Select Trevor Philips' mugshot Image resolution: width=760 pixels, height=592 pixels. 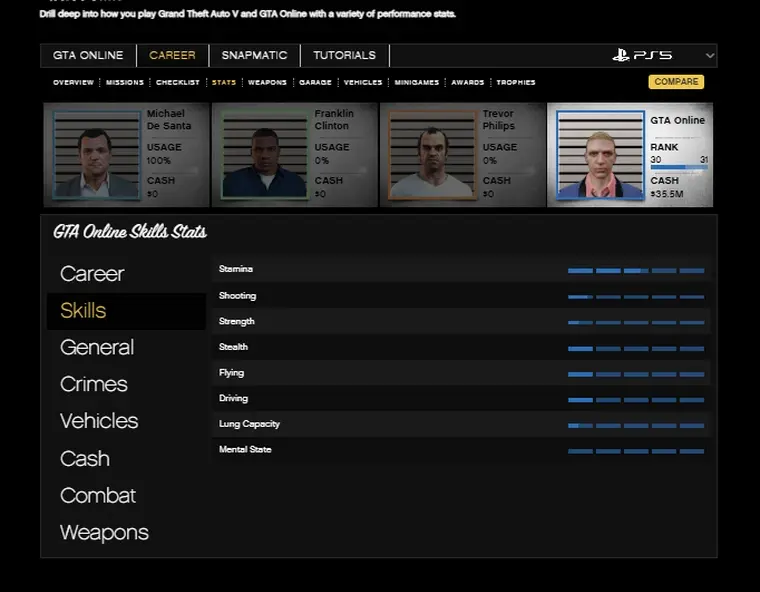(432, 155)
